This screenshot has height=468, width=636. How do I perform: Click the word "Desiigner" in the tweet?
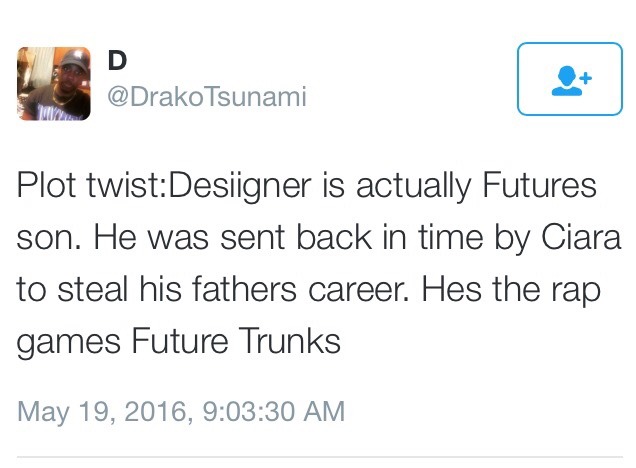pos(230,187)
